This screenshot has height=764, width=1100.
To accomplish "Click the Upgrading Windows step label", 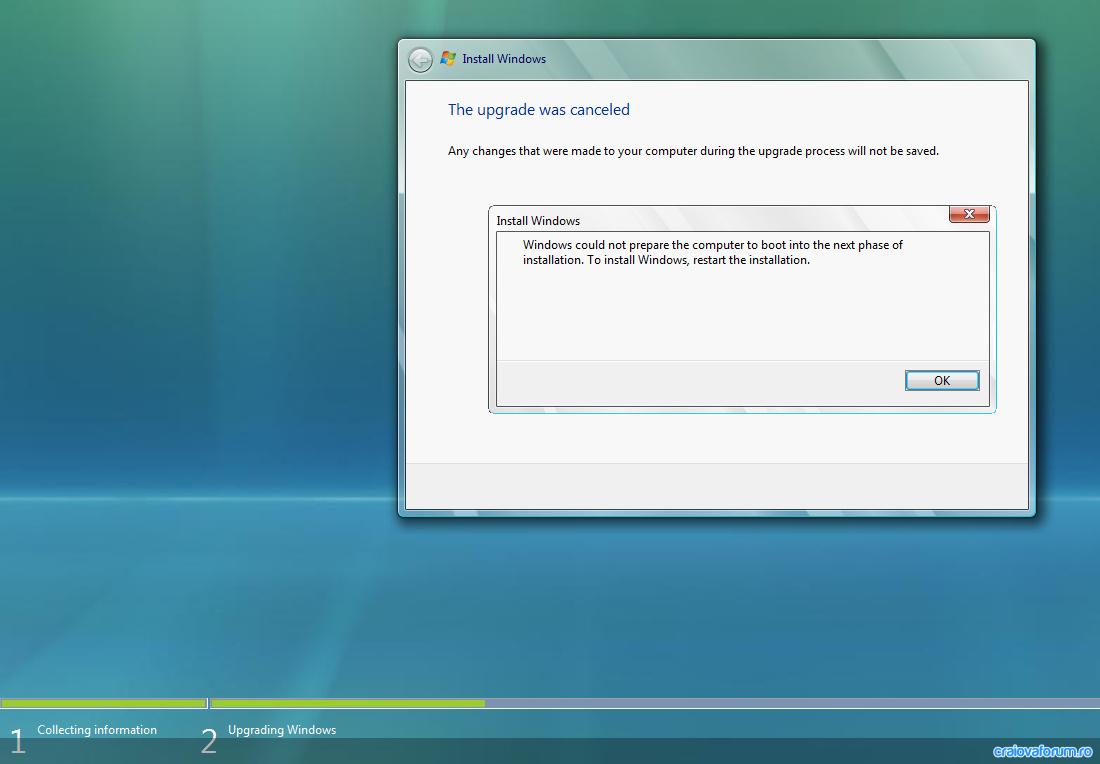I will (x=282, y=730).
